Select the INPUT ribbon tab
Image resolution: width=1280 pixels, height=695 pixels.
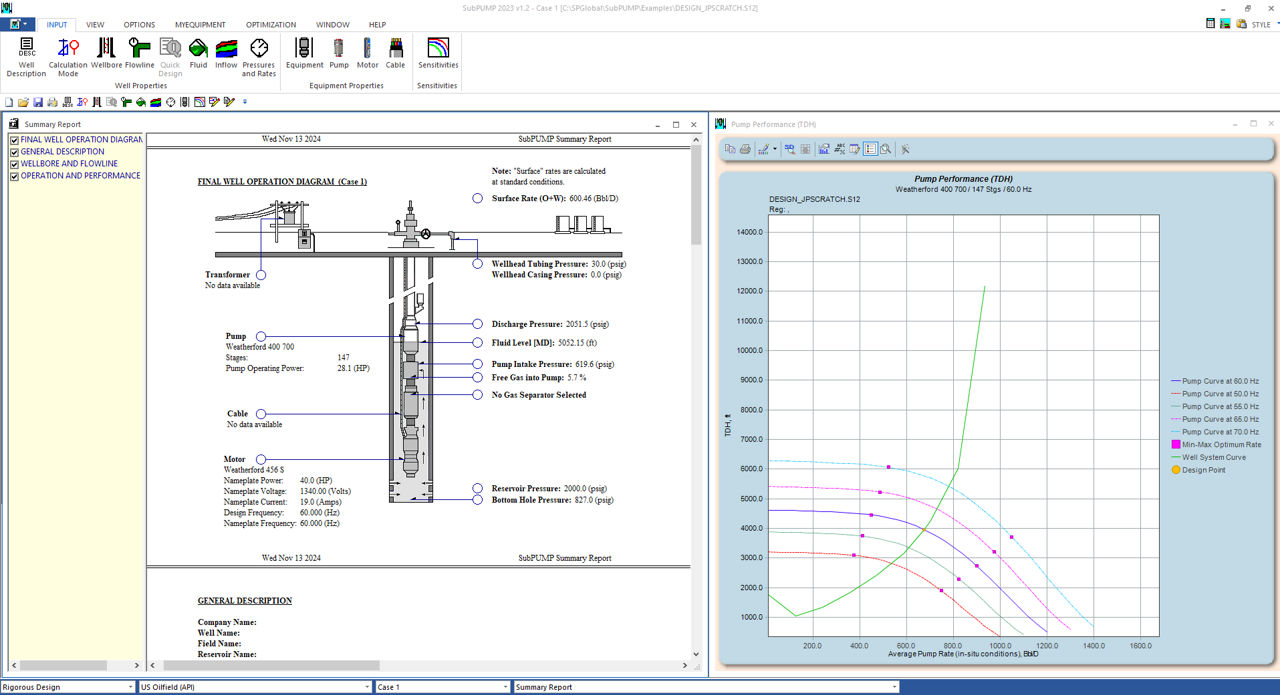[57, 24]
